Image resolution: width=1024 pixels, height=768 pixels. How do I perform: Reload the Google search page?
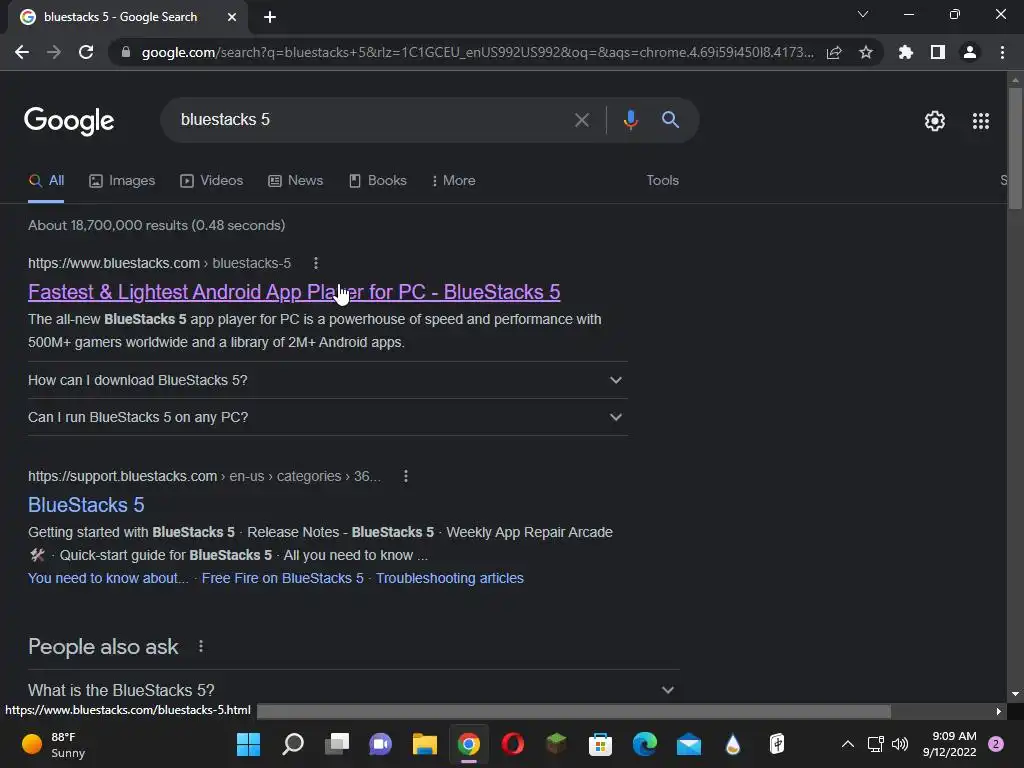[x=86, y=52]
